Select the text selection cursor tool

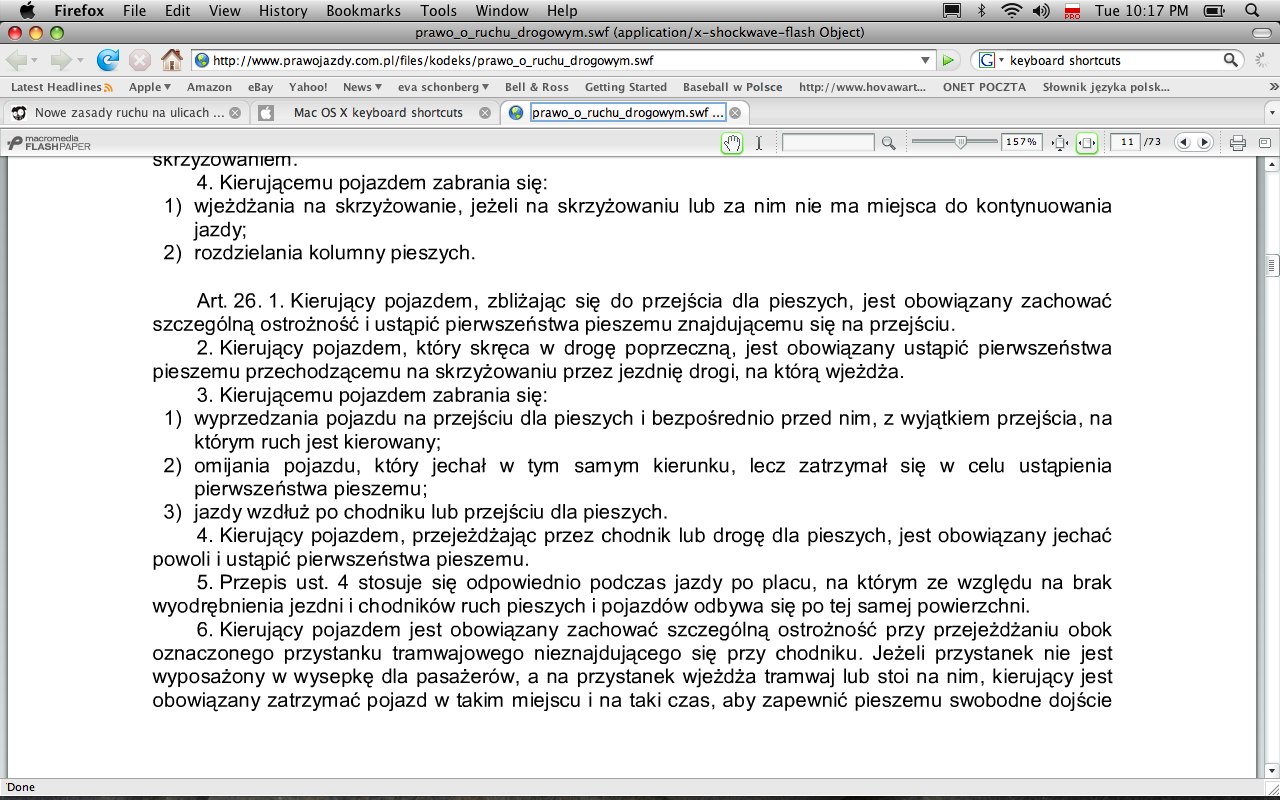click(x=759, y=143)
